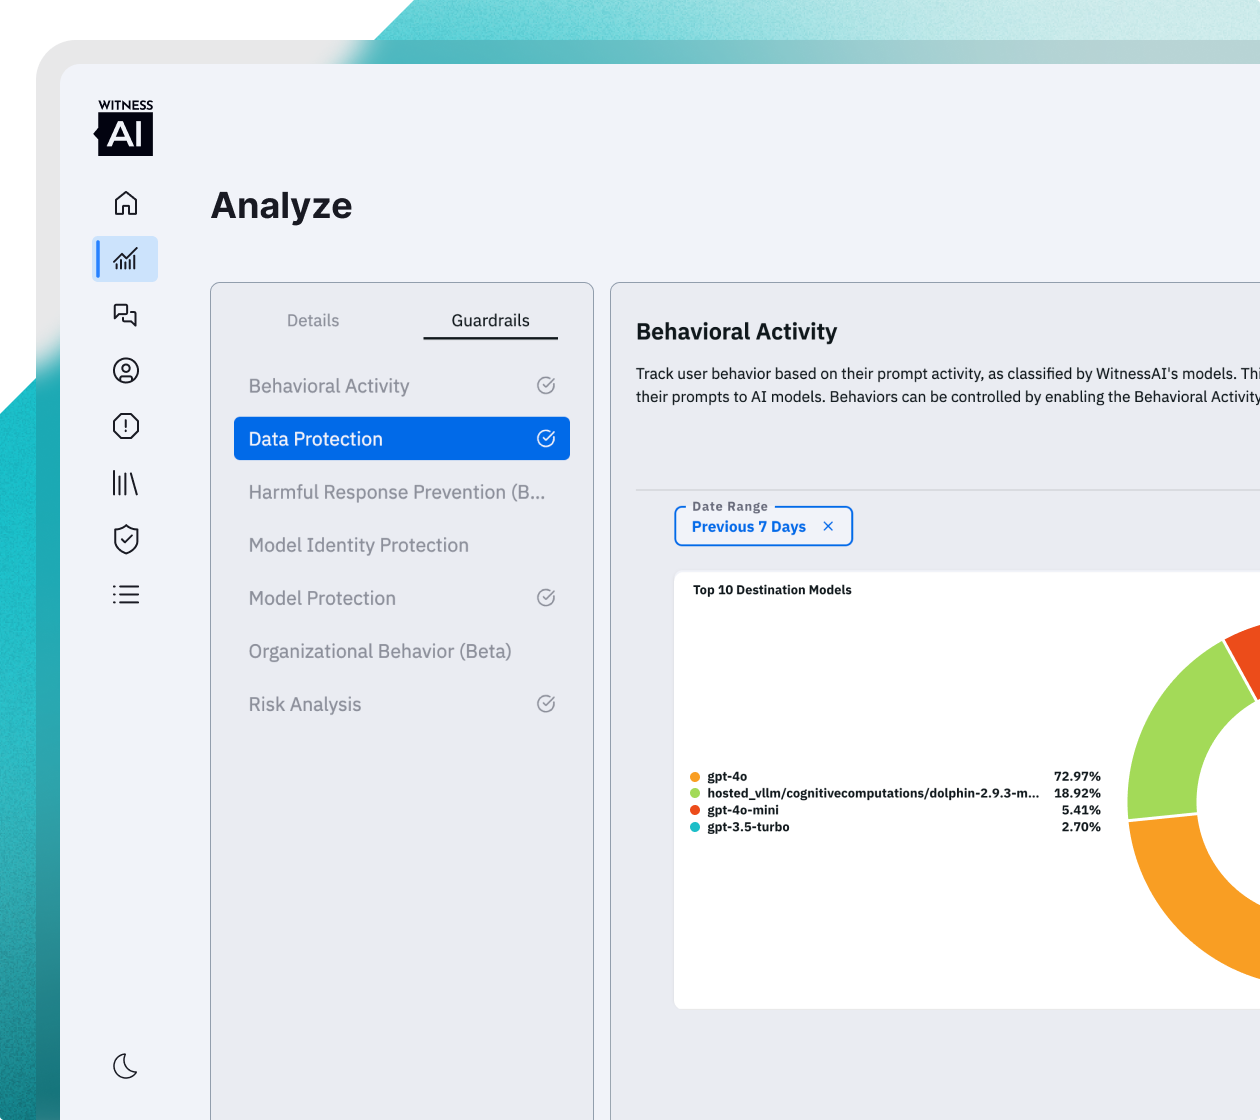This screenshot has width=1260, height=1120.
Task: Select Model Identity Protection guardrail
Action: point(402,545)
